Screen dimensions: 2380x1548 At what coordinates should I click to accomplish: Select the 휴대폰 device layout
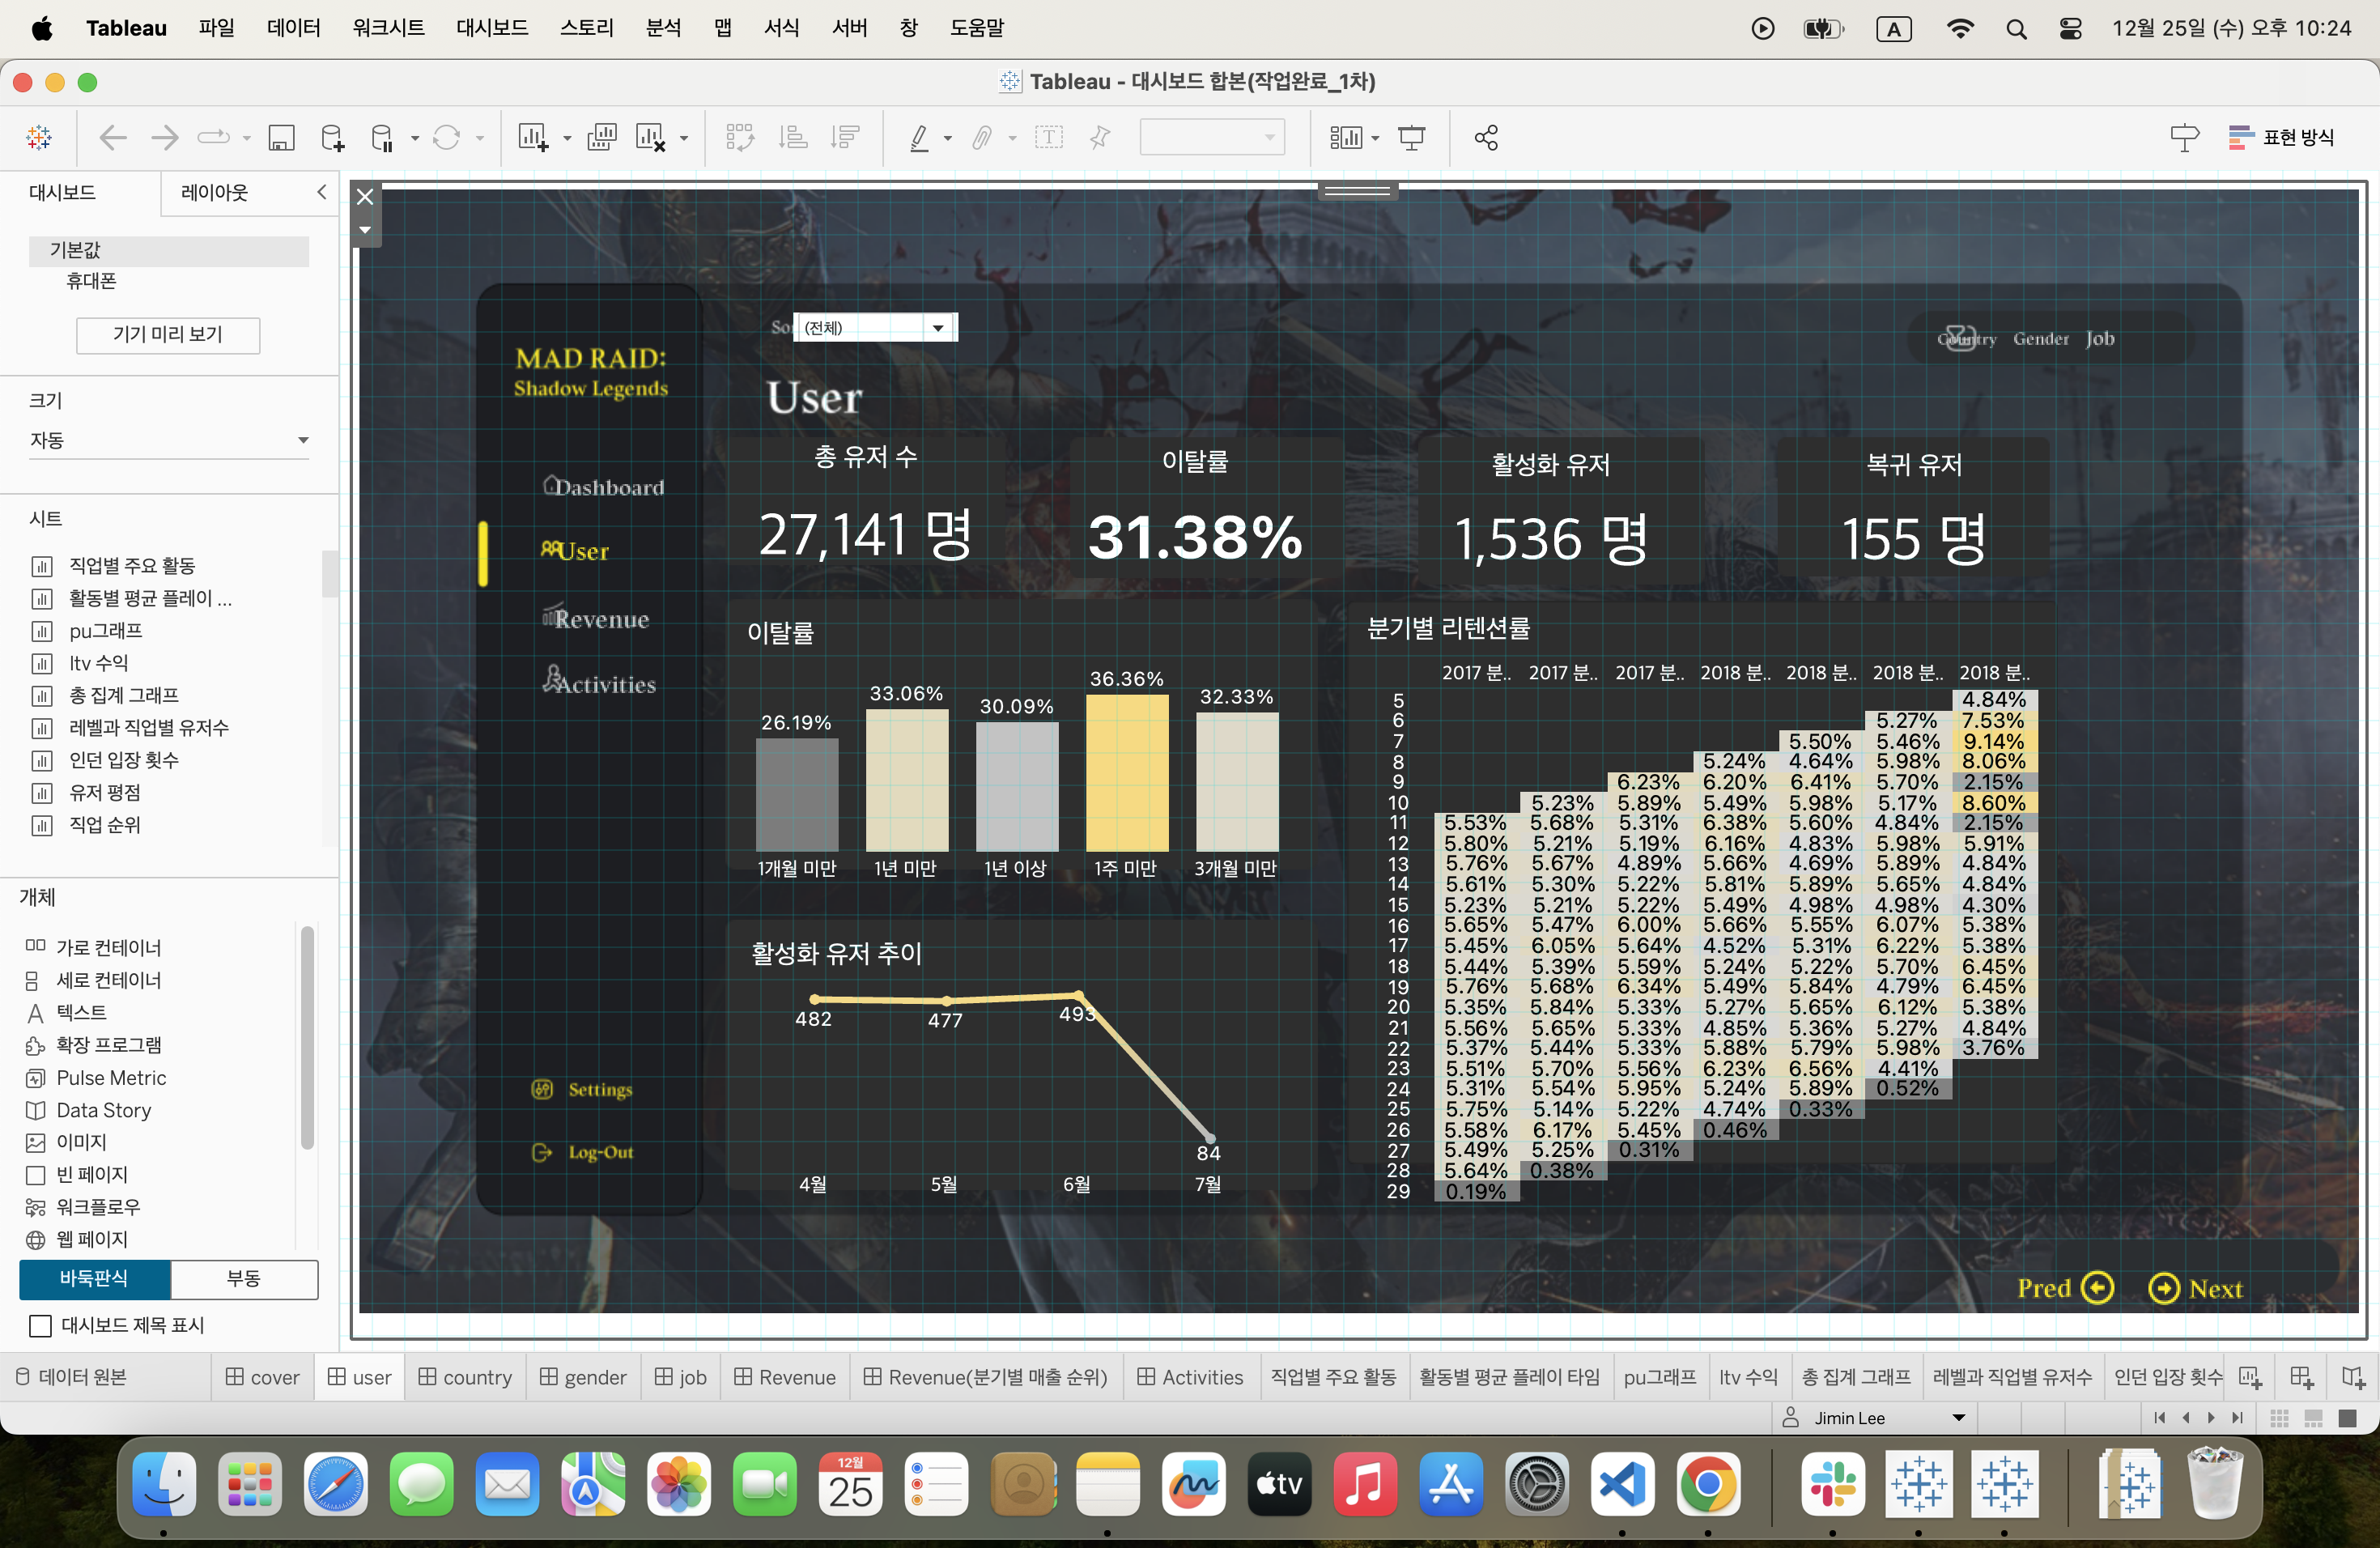pos(91,281)
